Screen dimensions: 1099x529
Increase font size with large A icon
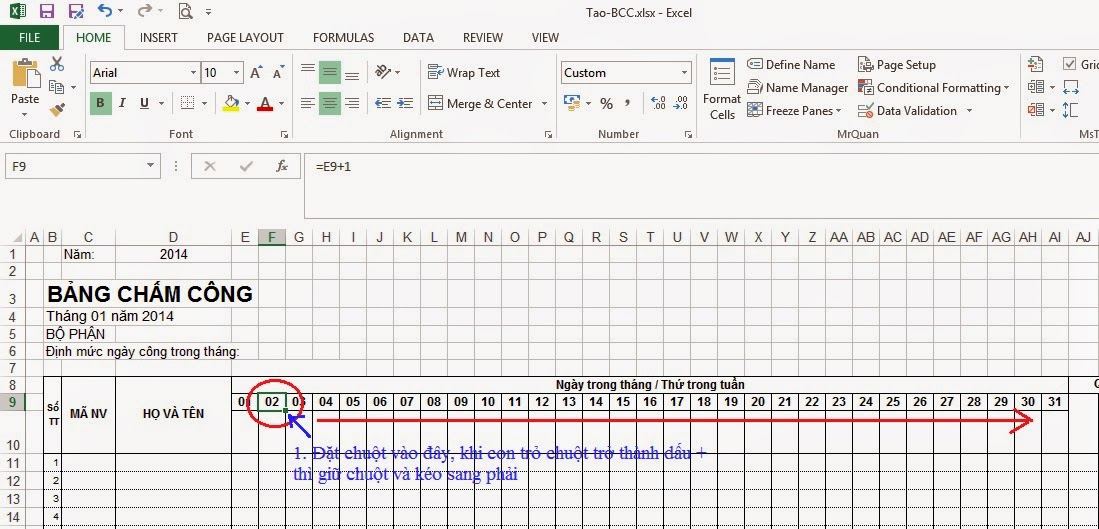[x=257, y=72]
